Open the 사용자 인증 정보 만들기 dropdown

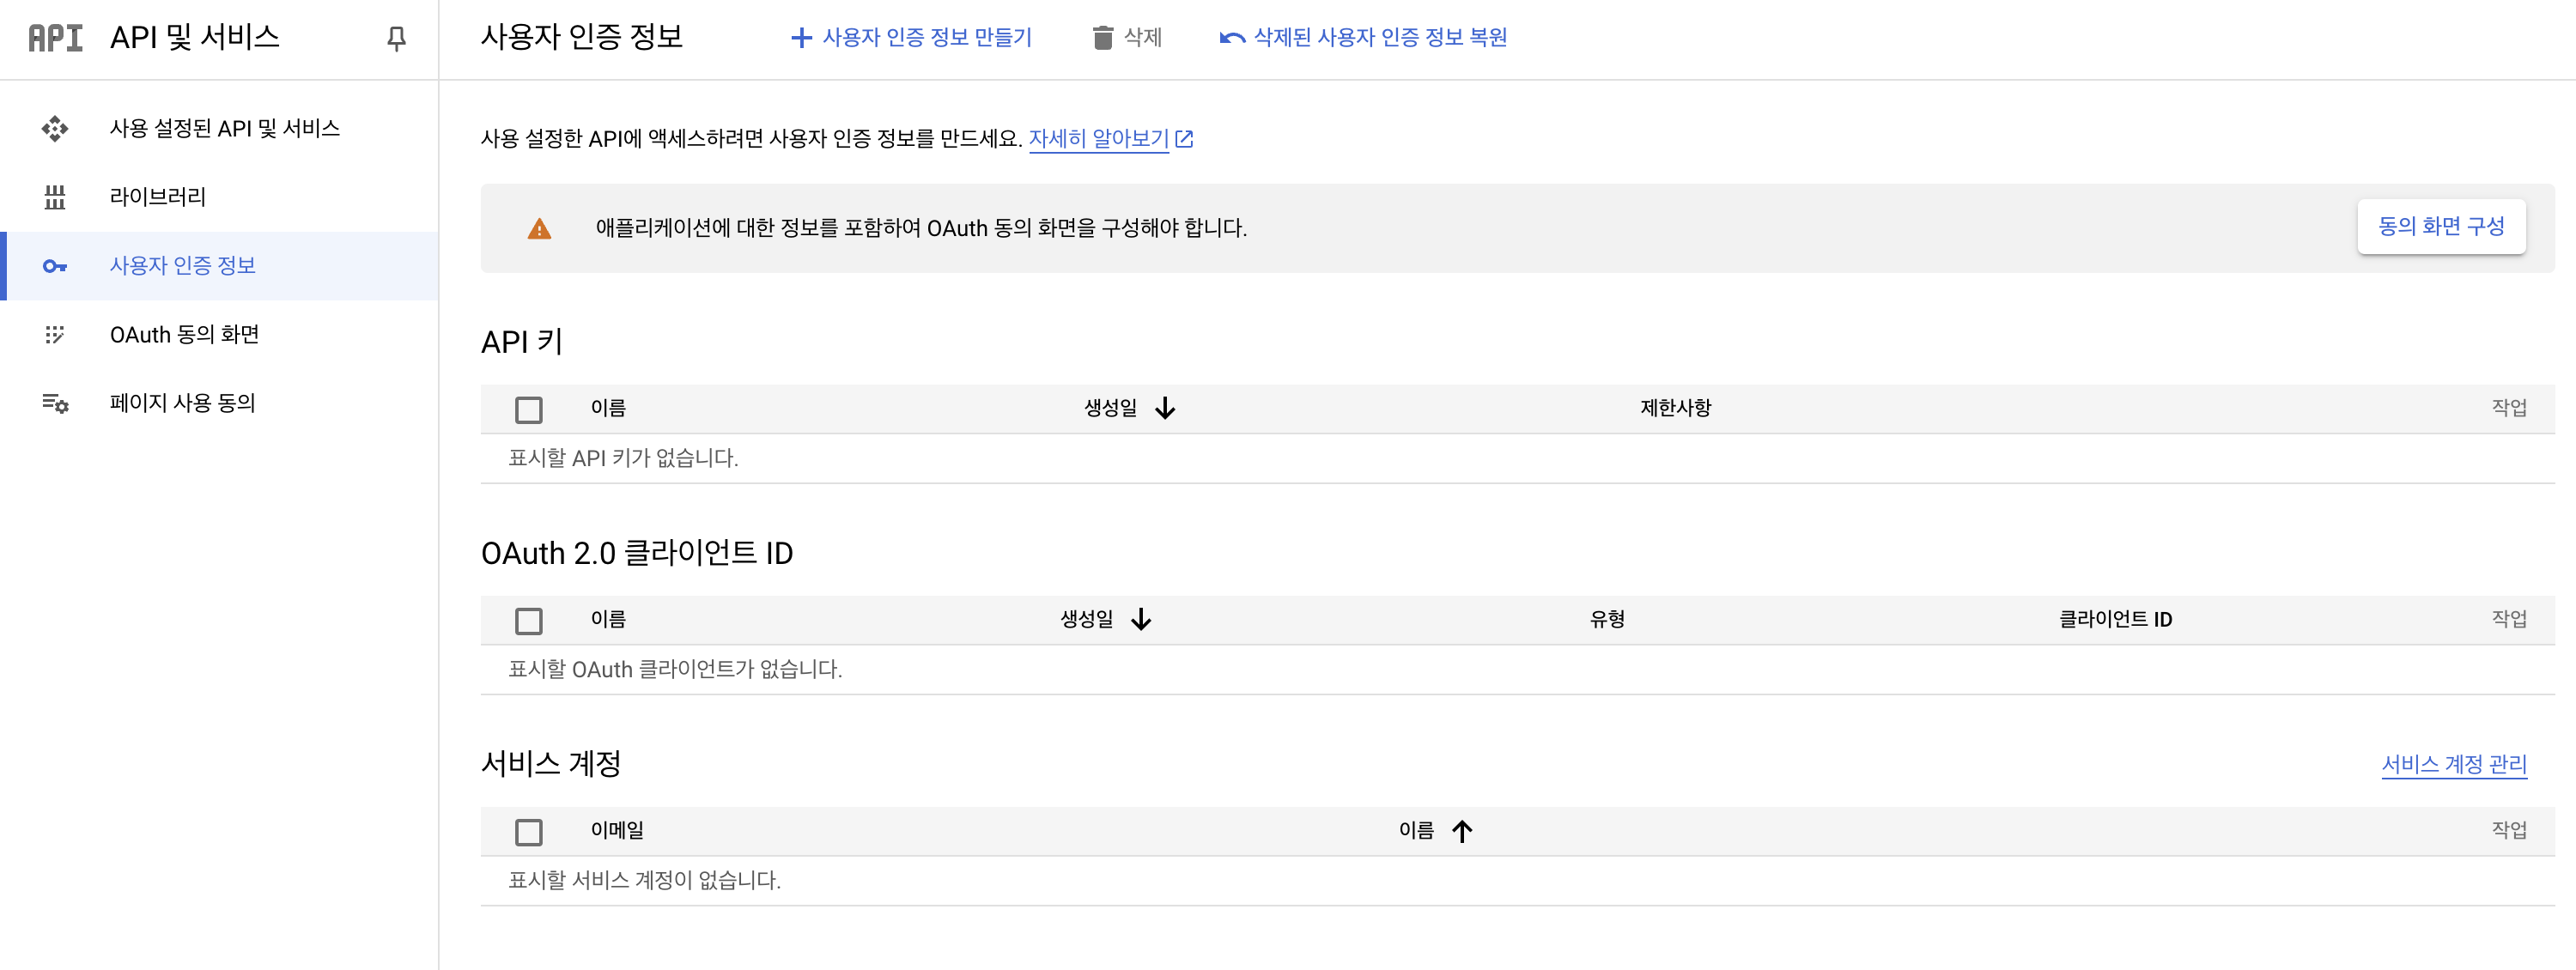(x=911, y=38)
